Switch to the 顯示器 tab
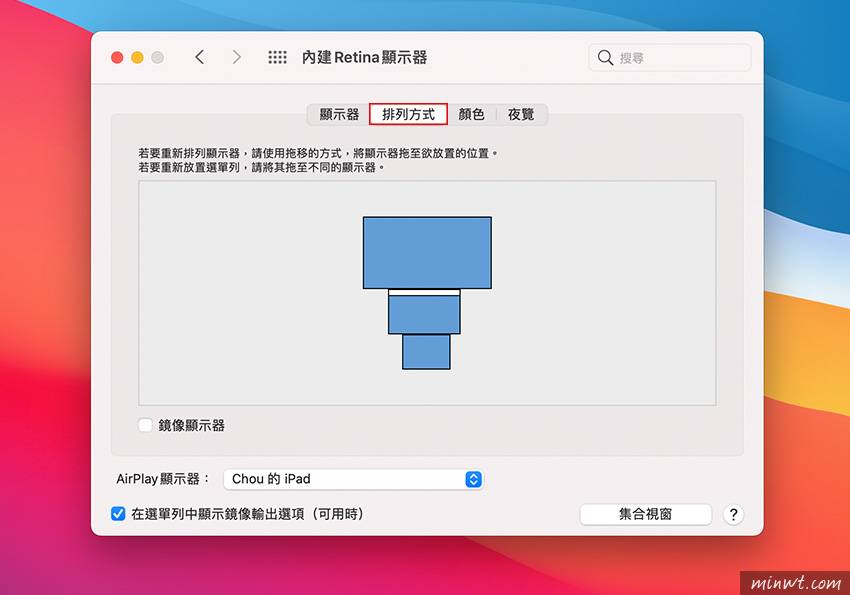The width and height of the screenshot is (850, 595). pos(339,114)
